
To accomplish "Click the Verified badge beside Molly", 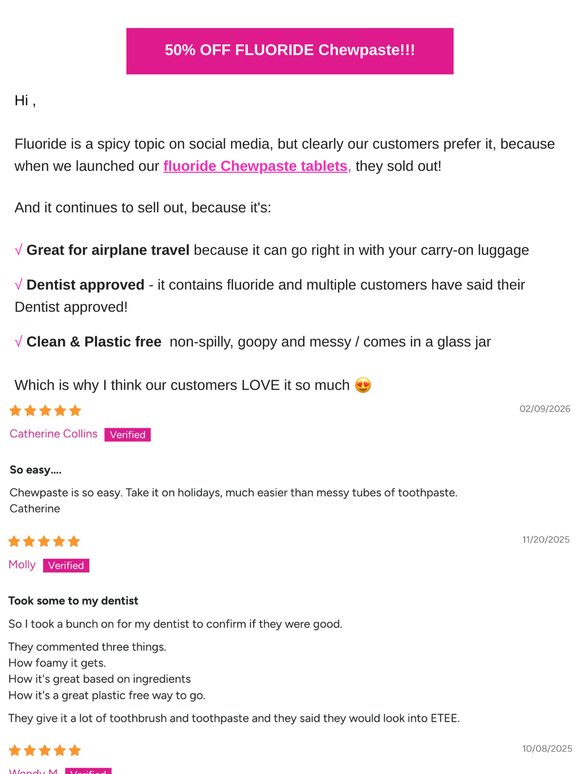I will tap(66, 565).
